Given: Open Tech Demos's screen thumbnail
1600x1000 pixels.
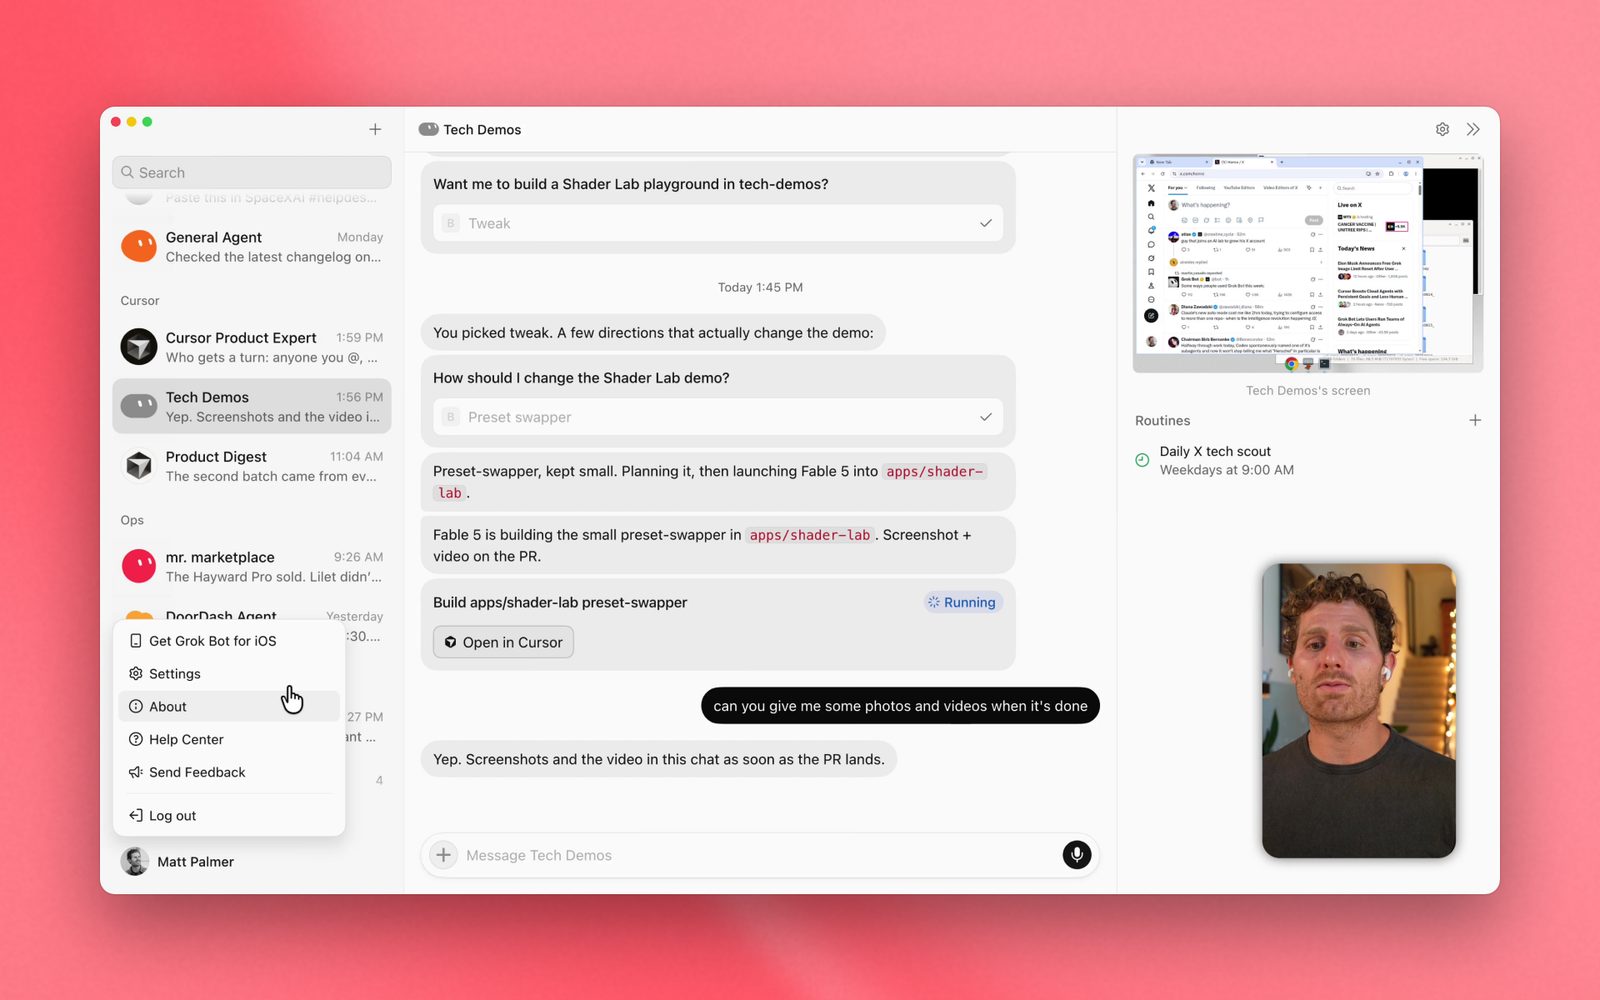Looking at the screenshot, I should (x=1308, y=263).
